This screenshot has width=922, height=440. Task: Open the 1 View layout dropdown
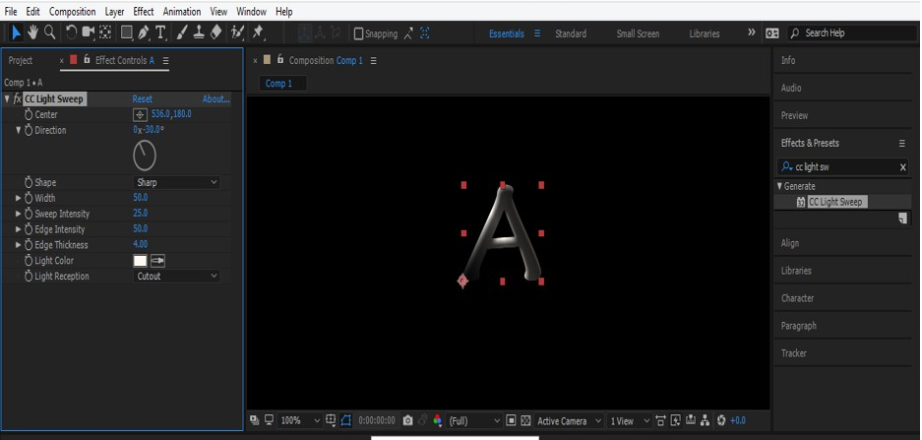[x=630, y=421]
